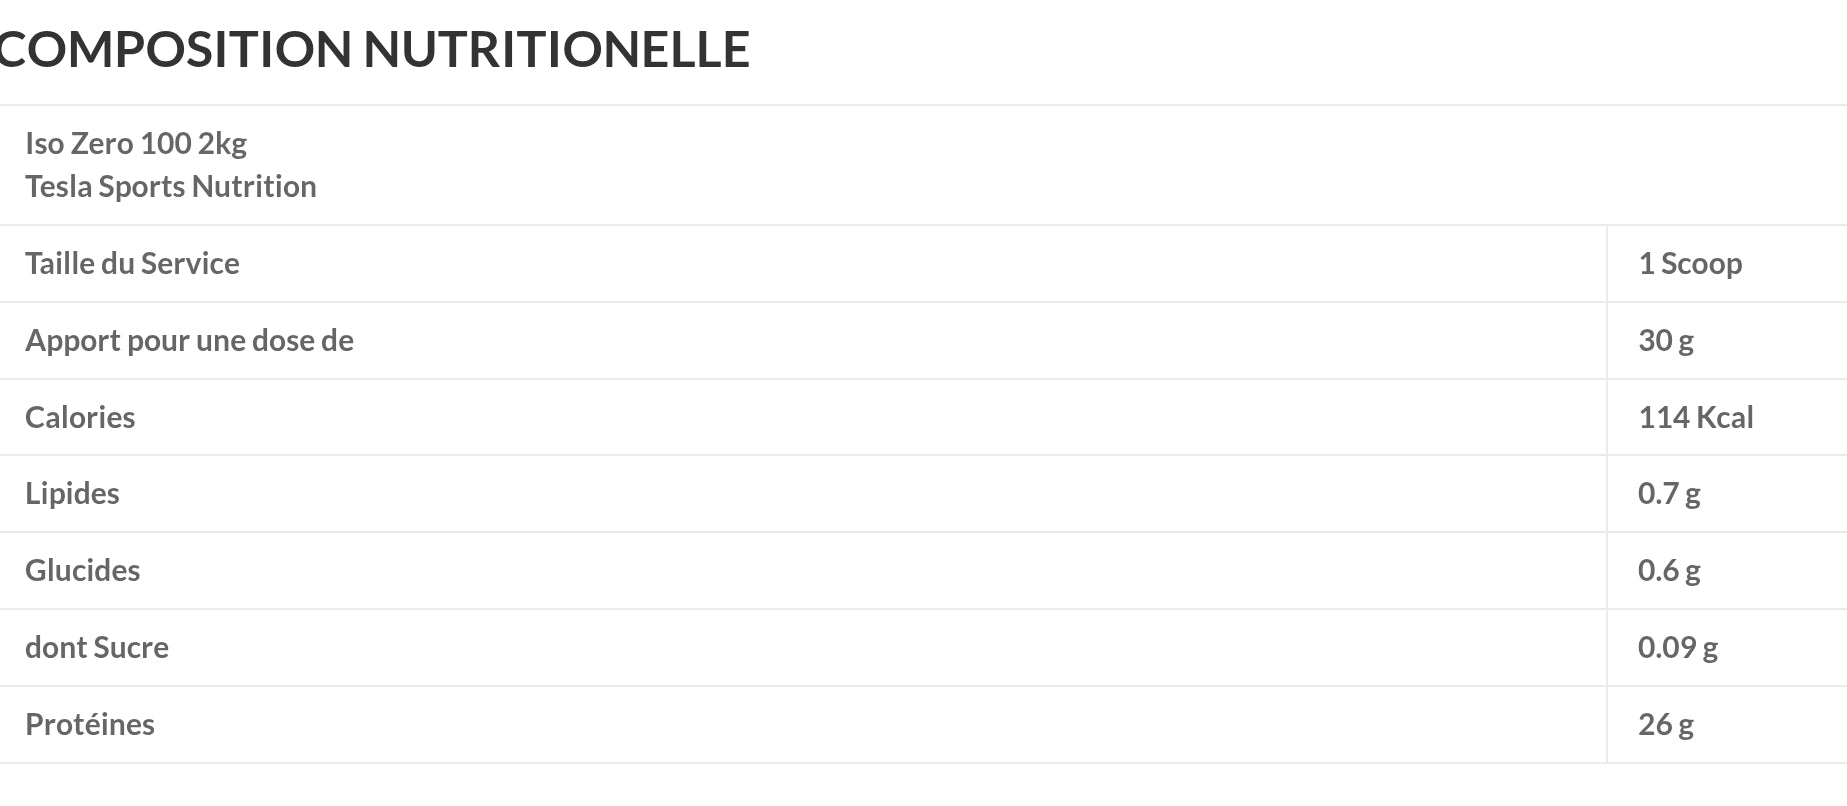Select the 'Apport pour une dose de' label

189,341
